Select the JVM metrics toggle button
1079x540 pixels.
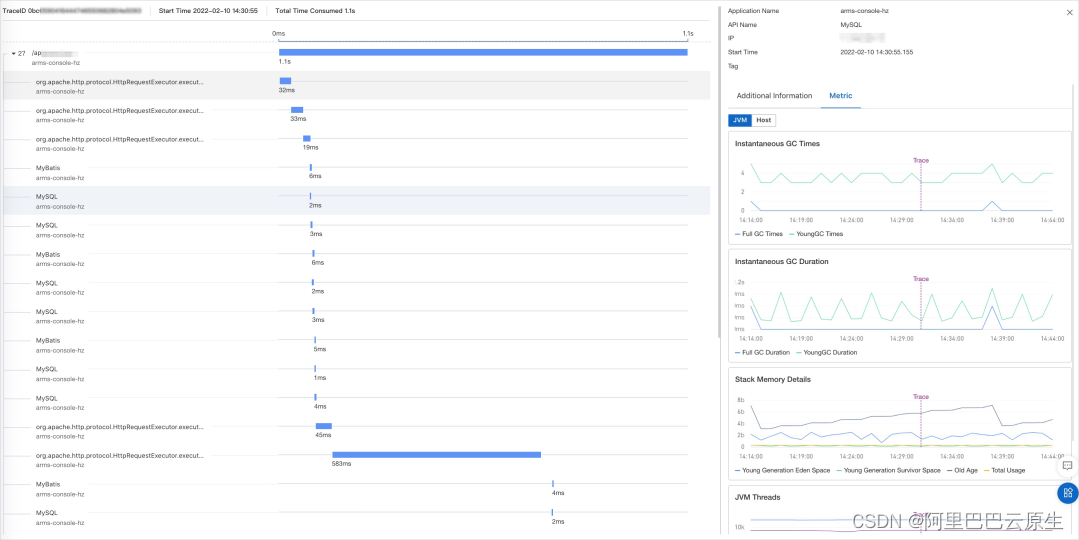740,120
